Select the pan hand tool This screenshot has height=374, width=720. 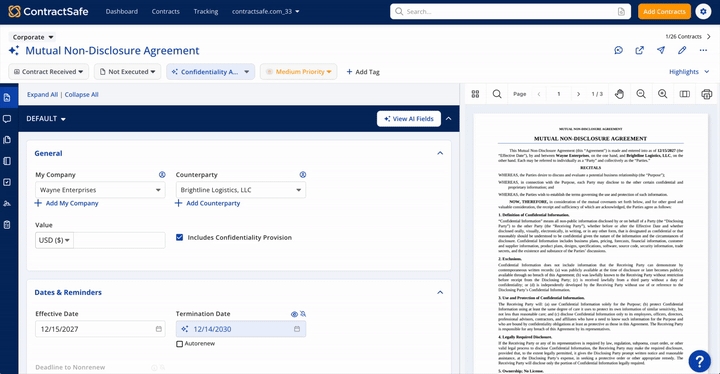click(619, 94)
